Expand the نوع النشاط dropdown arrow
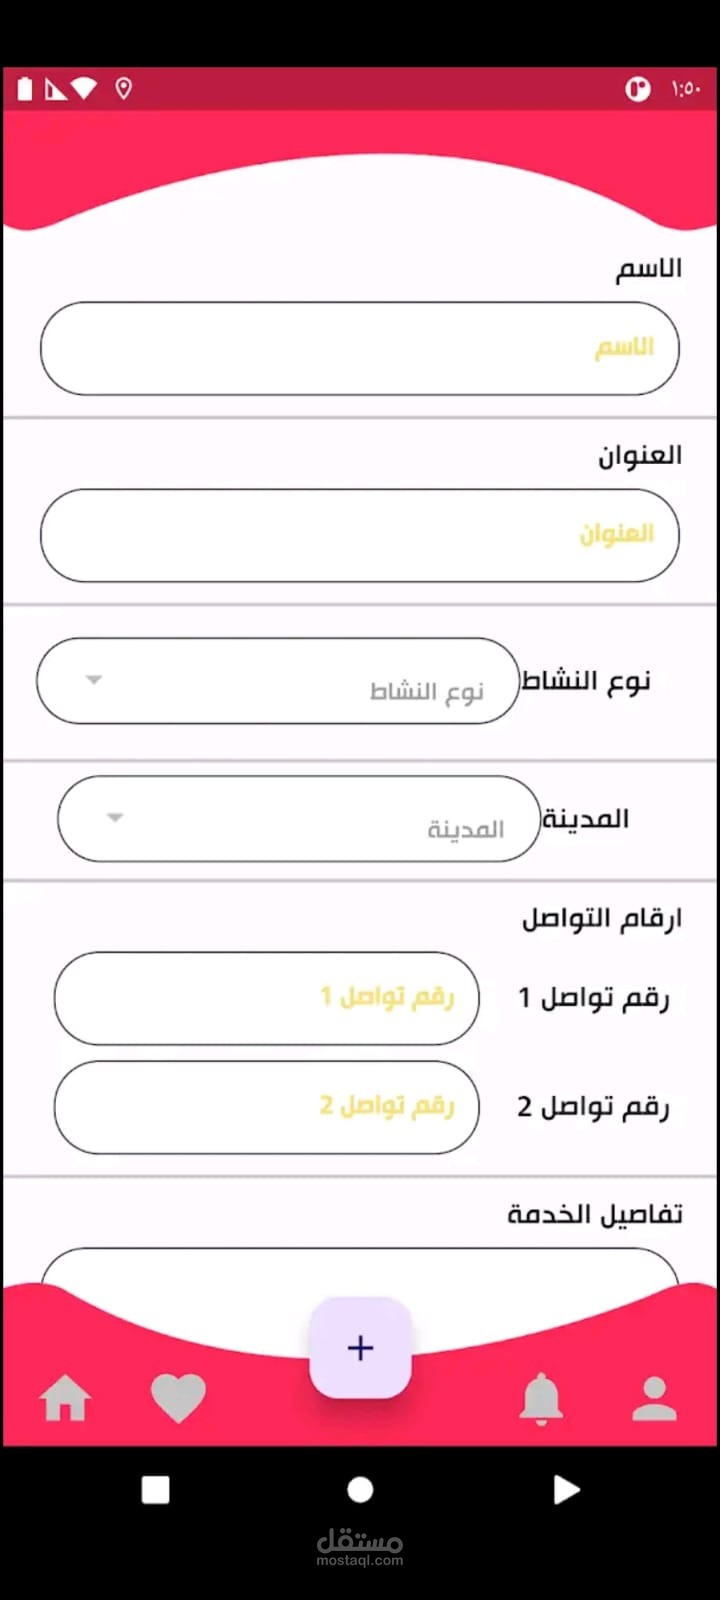The height and width of the screenshot is (1600, 720). coord(94,680)
